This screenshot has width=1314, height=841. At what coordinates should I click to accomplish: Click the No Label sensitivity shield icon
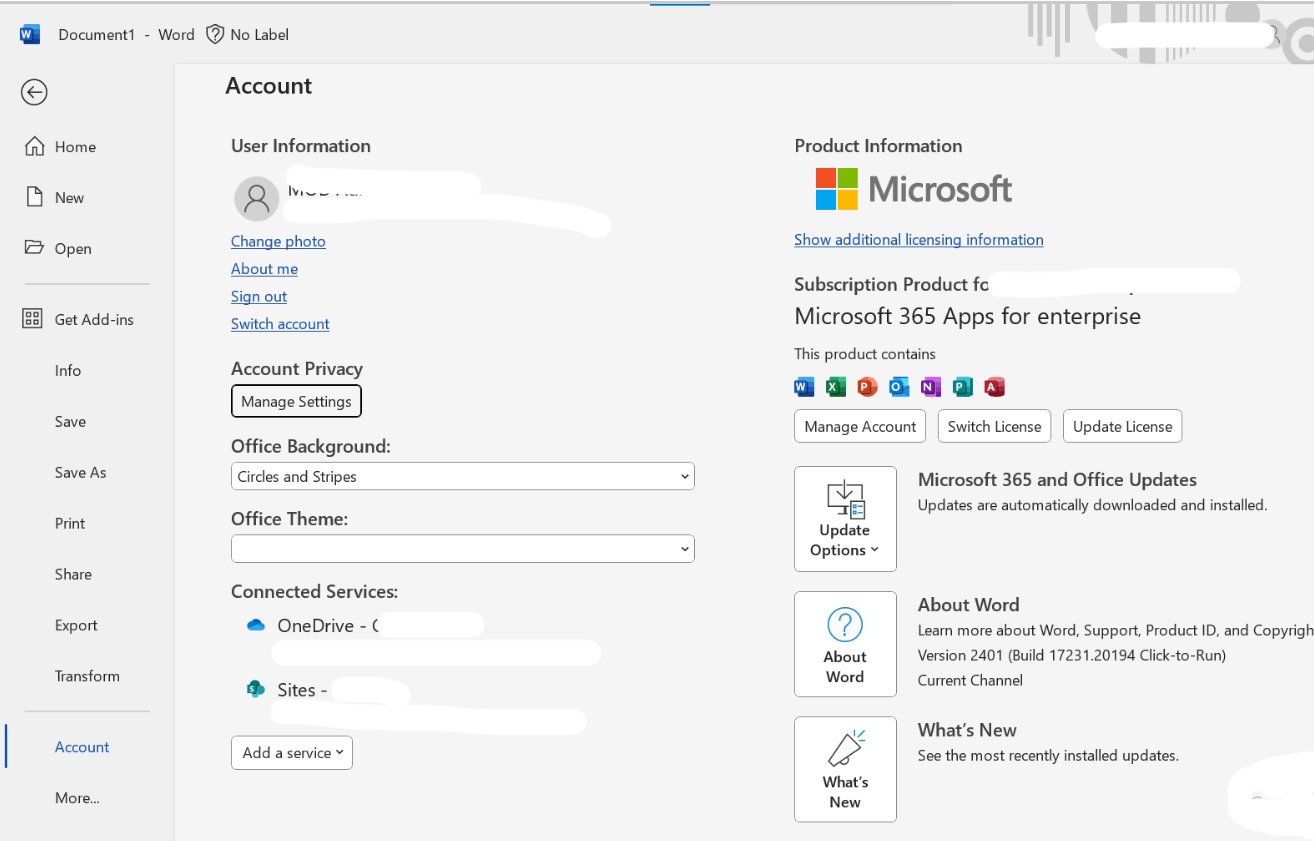tap(215, 34)
